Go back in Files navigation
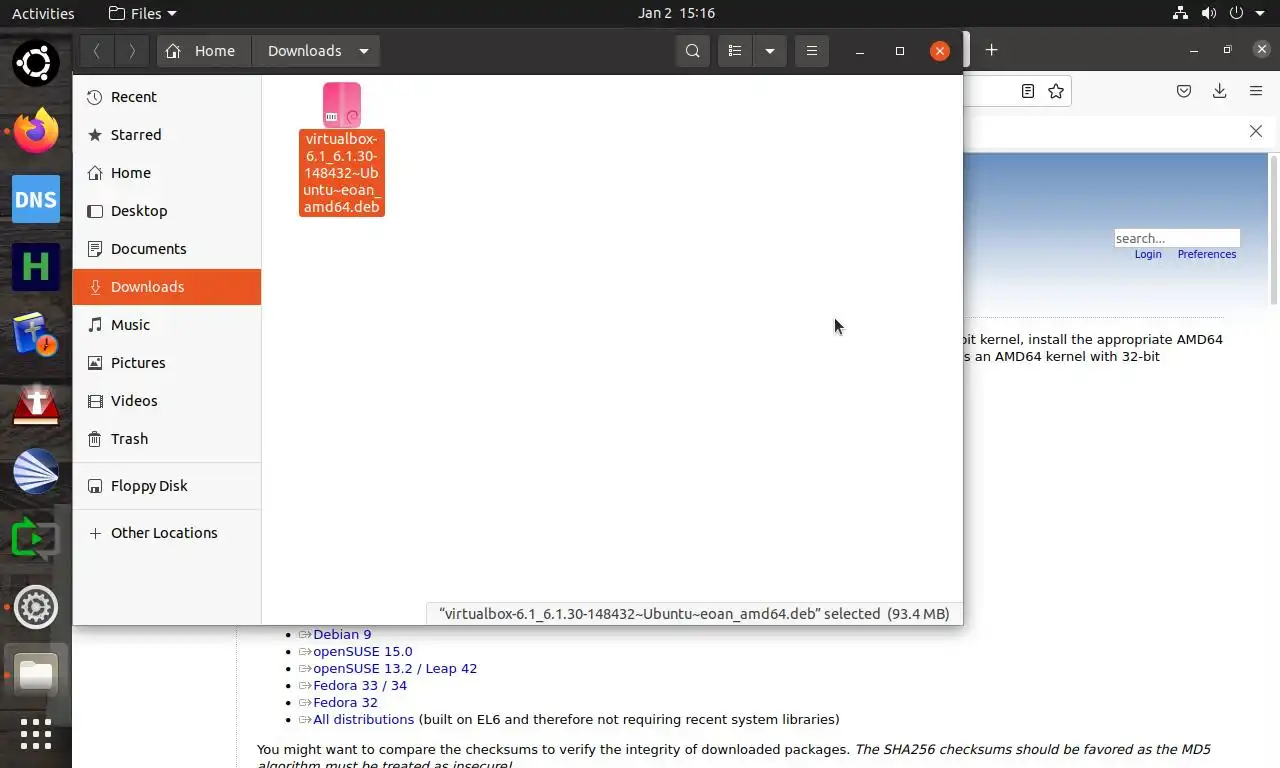The image size is (1280, 768). [97, 51]
